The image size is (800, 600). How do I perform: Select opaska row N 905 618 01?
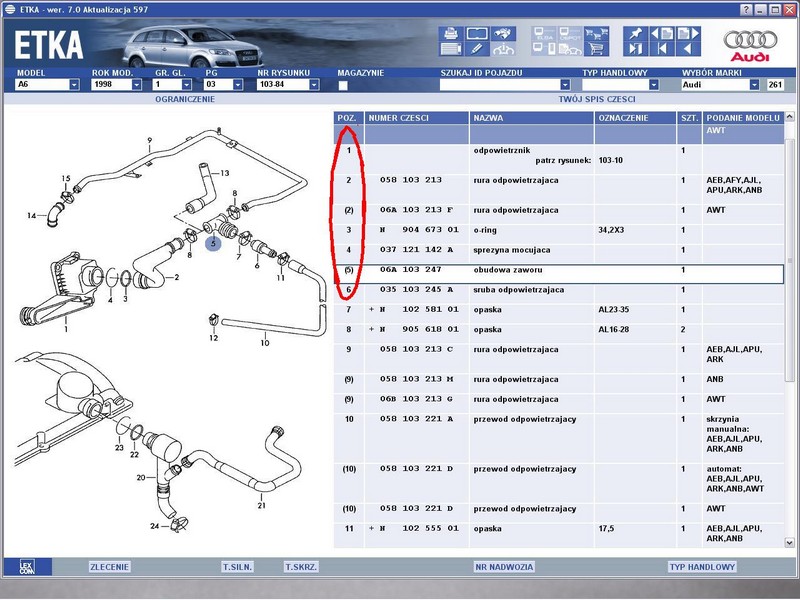[559, 334]
